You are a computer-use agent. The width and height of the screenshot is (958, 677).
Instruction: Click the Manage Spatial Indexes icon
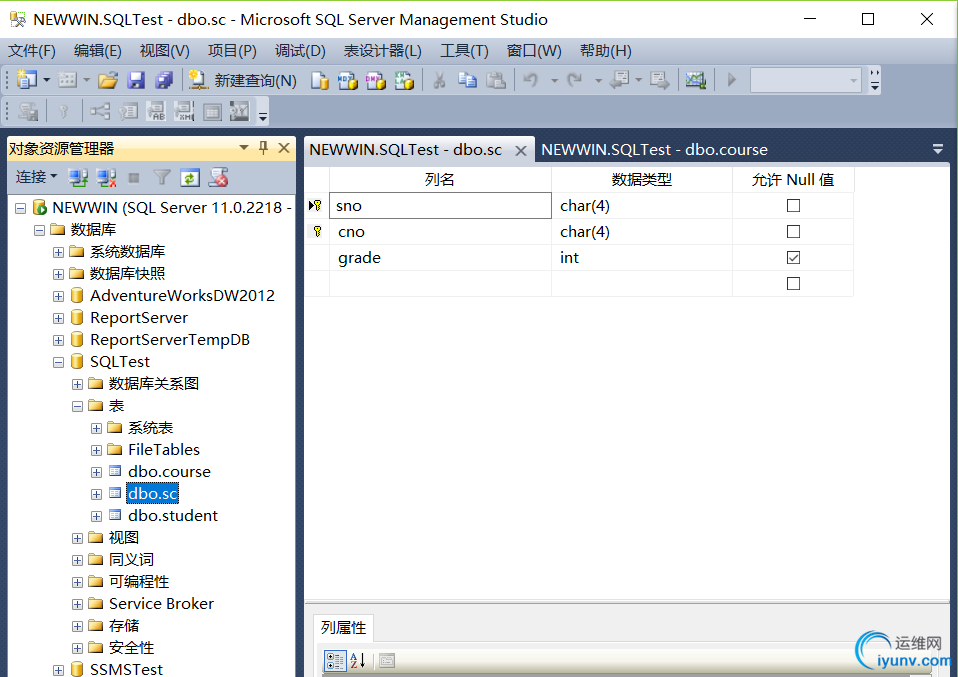(x=240, y=112)
